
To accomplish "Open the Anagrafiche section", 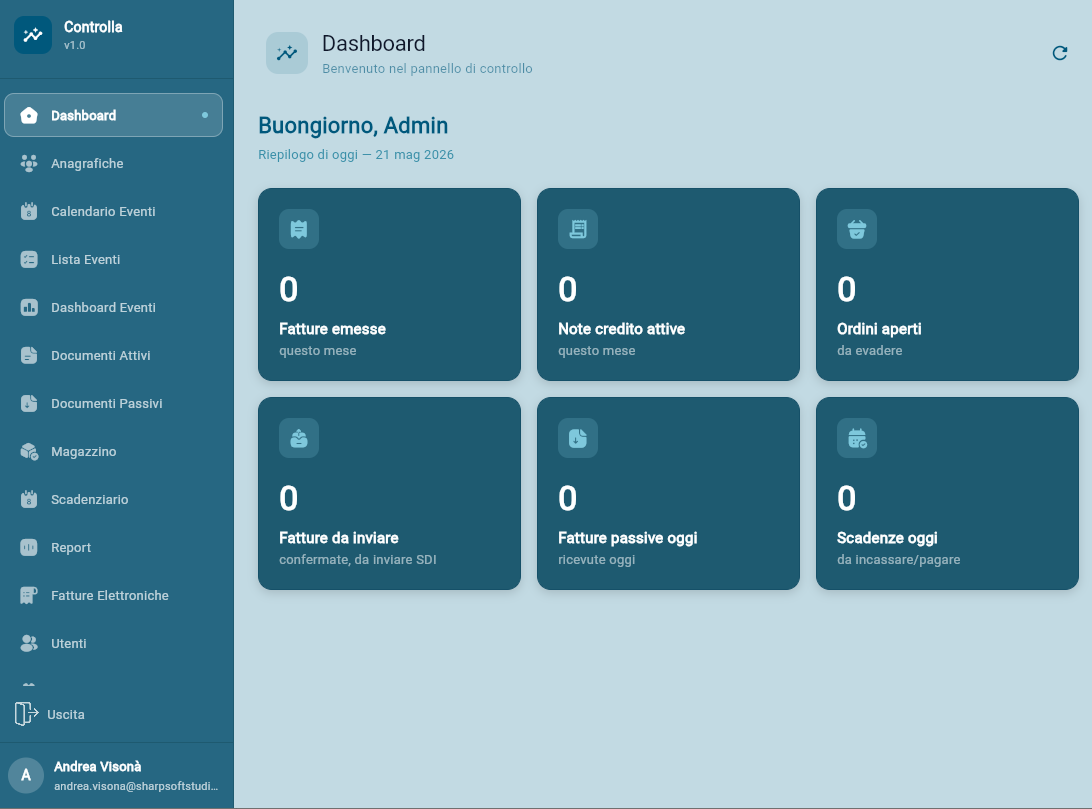I will click(x=114, y=164).
